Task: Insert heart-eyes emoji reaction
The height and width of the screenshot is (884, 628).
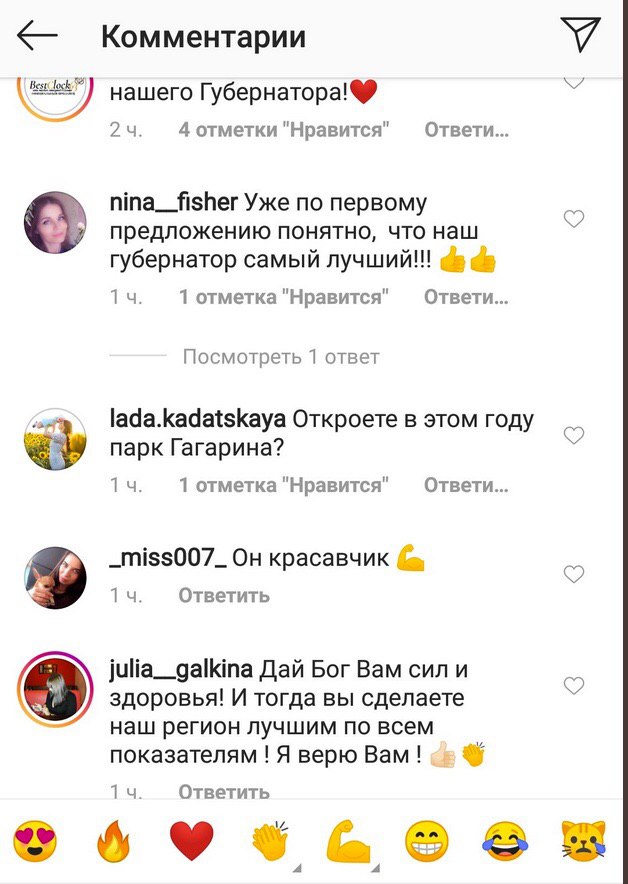Action: tap(35, 841)
